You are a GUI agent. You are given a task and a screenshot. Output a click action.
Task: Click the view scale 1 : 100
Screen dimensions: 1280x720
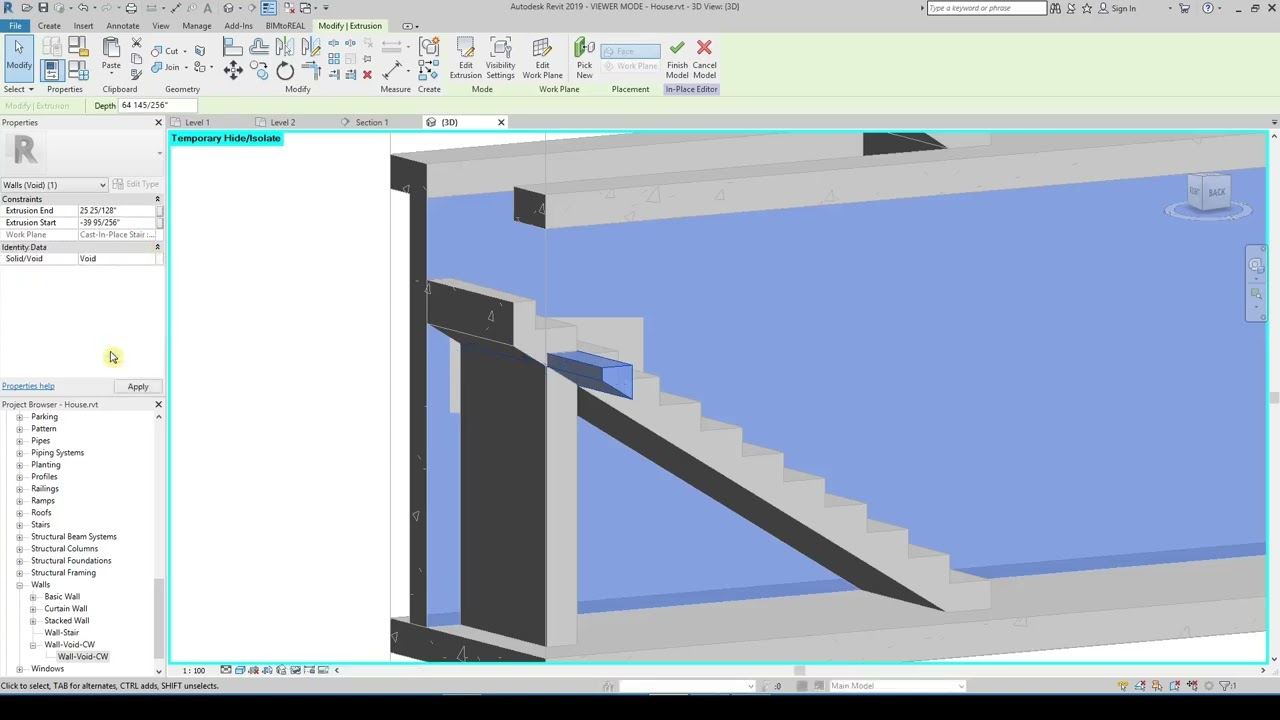193,670
